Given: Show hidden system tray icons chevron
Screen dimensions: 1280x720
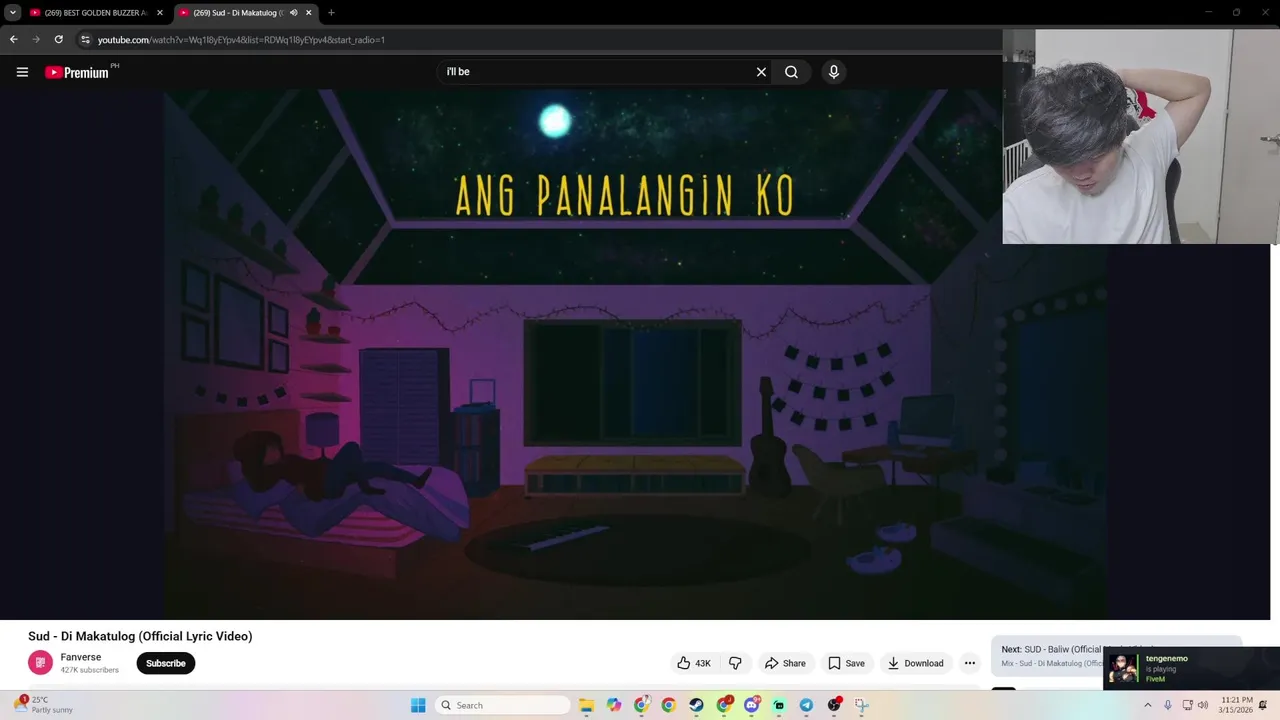Looking at the screenshot, I should (1147, 705).
